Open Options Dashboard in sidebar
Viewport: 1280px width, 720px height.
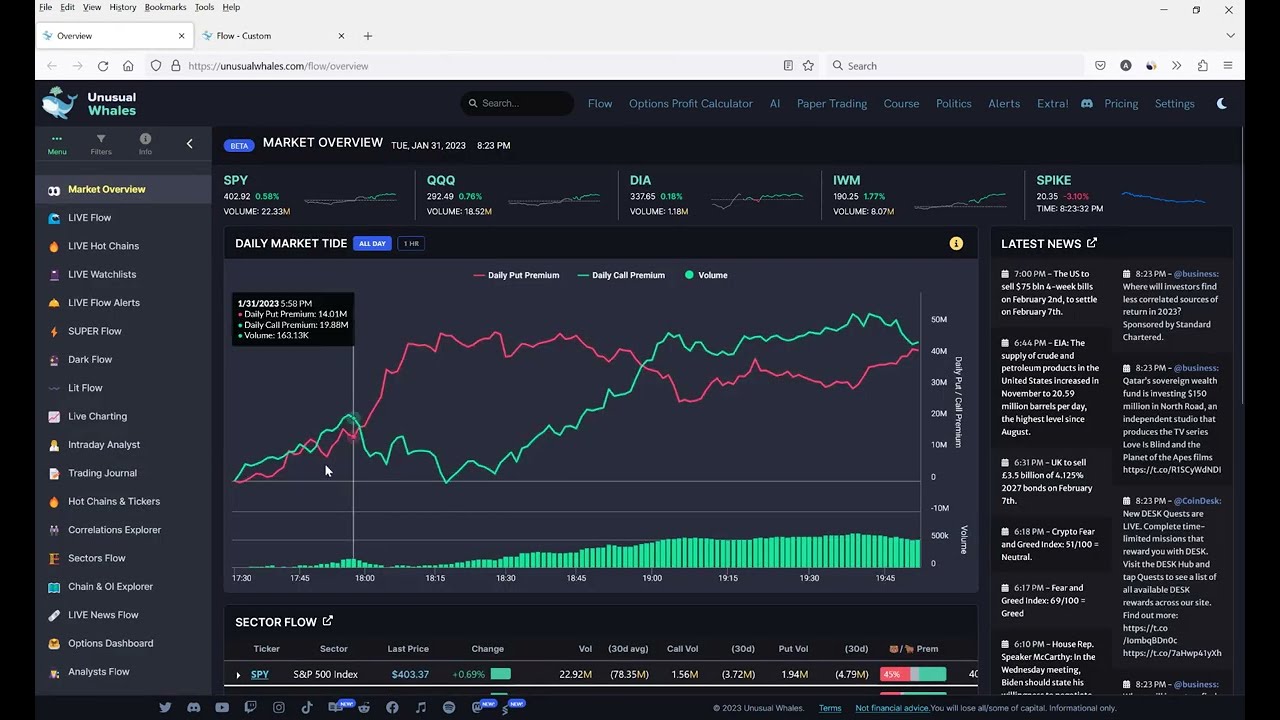click(x=123, y=643)
